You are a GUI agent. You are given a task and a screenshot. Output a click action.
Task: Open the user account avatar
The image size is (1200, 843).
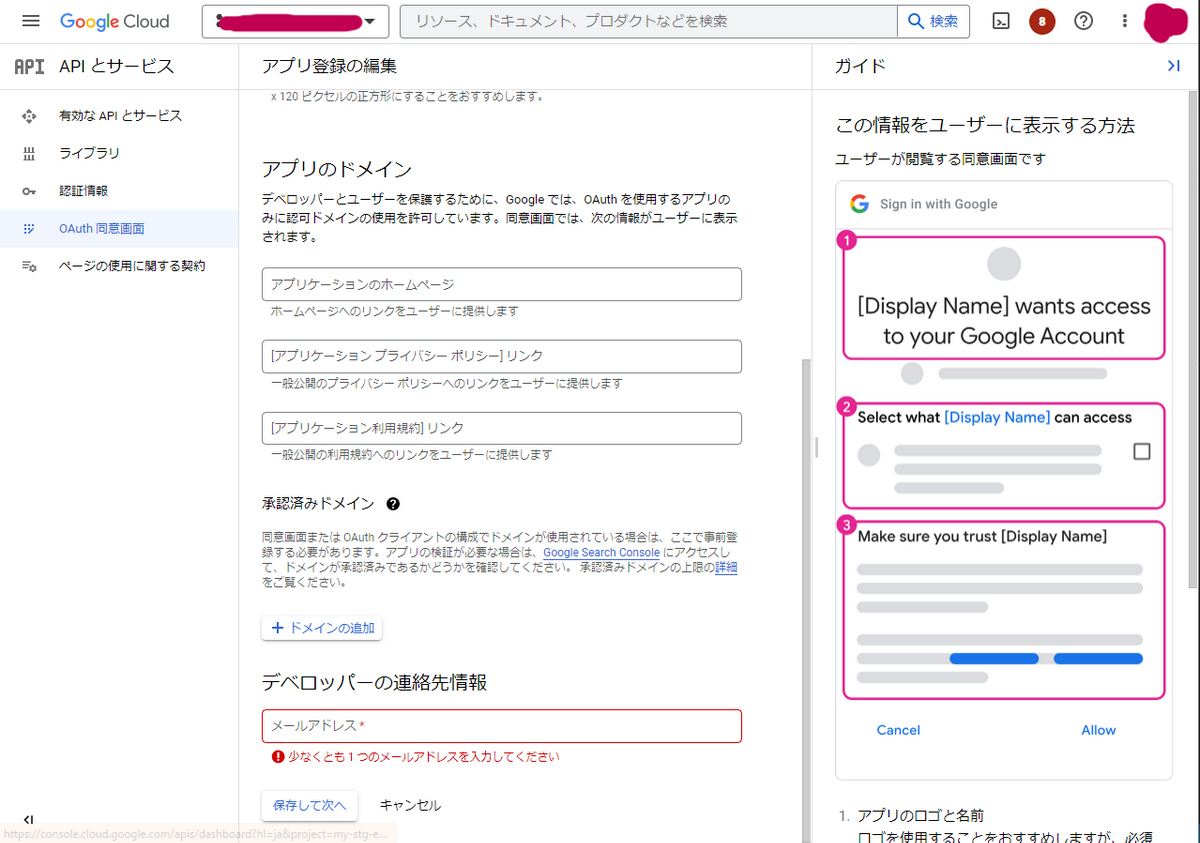(1165, 22)
